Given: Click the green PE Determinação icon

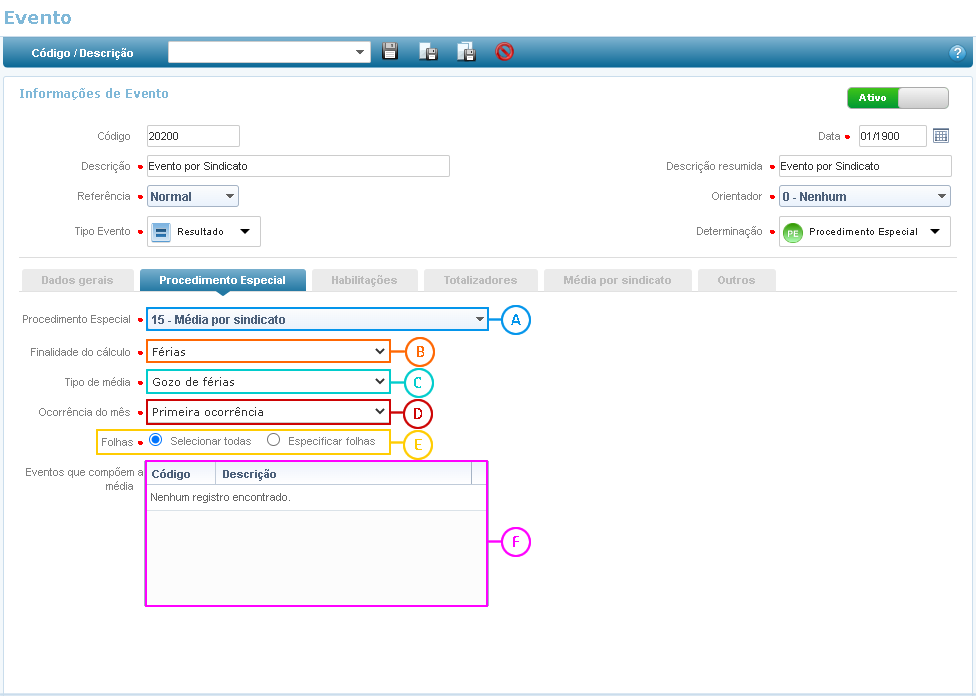Looking at the screenshot, I should point(793,232).
